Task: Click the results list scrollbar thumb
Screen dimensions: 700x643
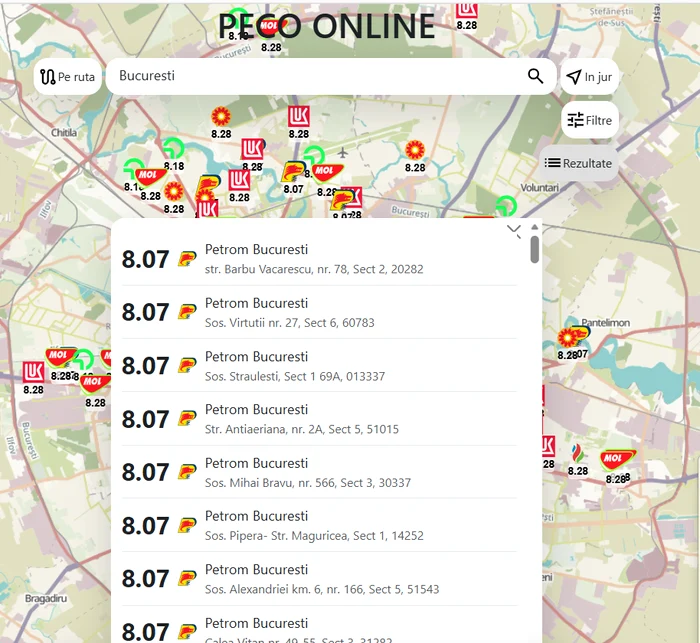Action: [535, 249]
